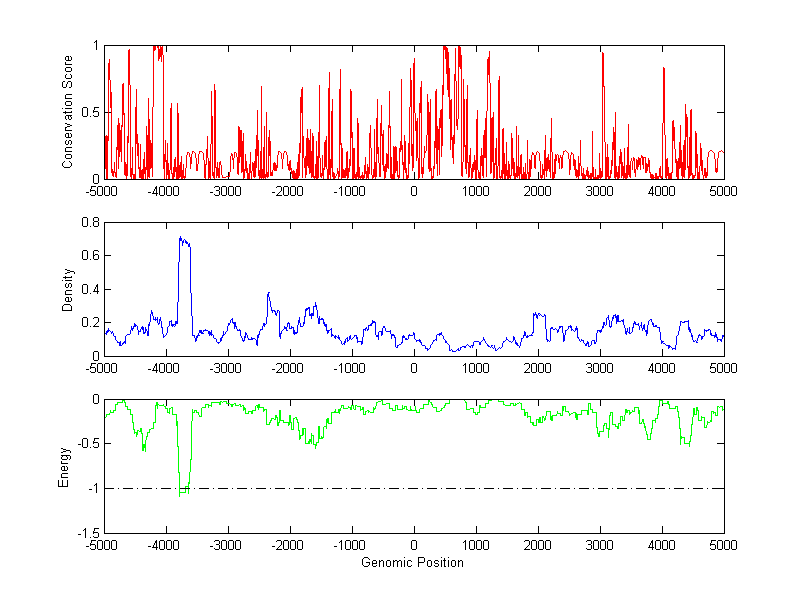Image resolution: width=800 pixels, height=599 pixels.
Task: Click the blue density bump near position 2000
Action: coord(538,316)
